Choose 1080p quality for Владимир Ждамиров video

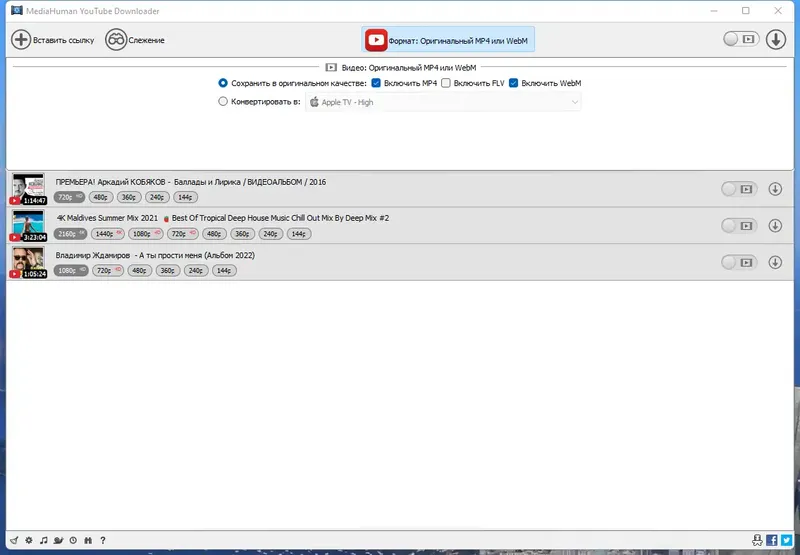pyautogui.click(x=71, y=270)
